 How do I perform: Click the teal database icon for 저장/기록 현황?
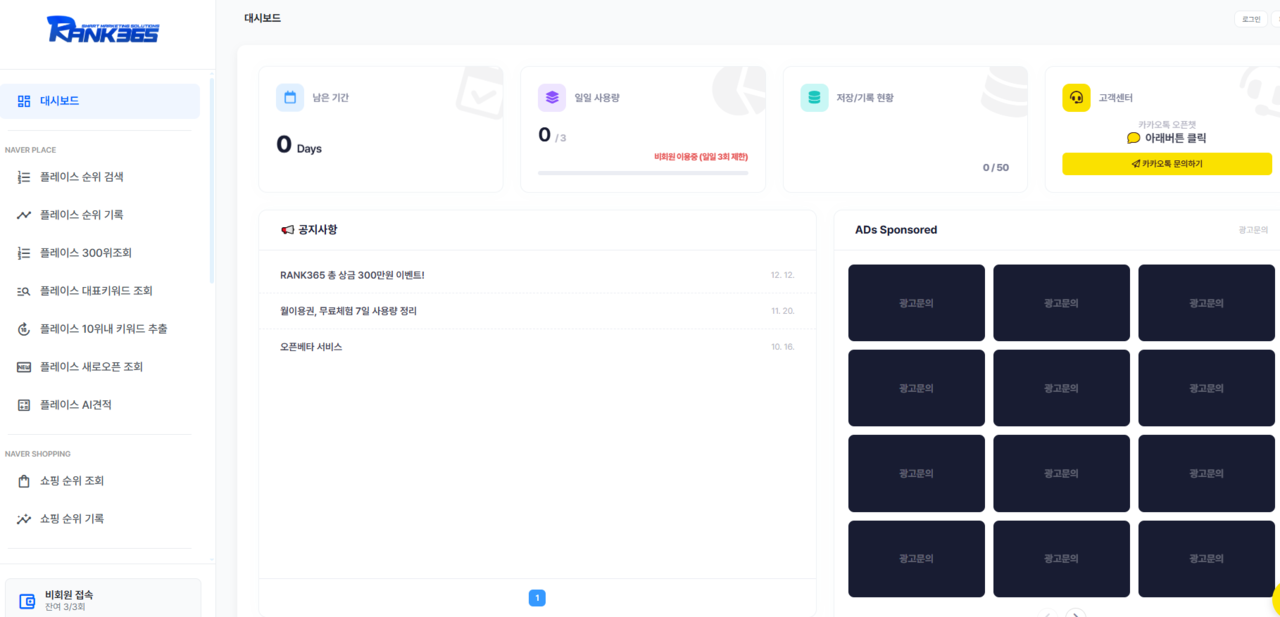tap(814, 98)
